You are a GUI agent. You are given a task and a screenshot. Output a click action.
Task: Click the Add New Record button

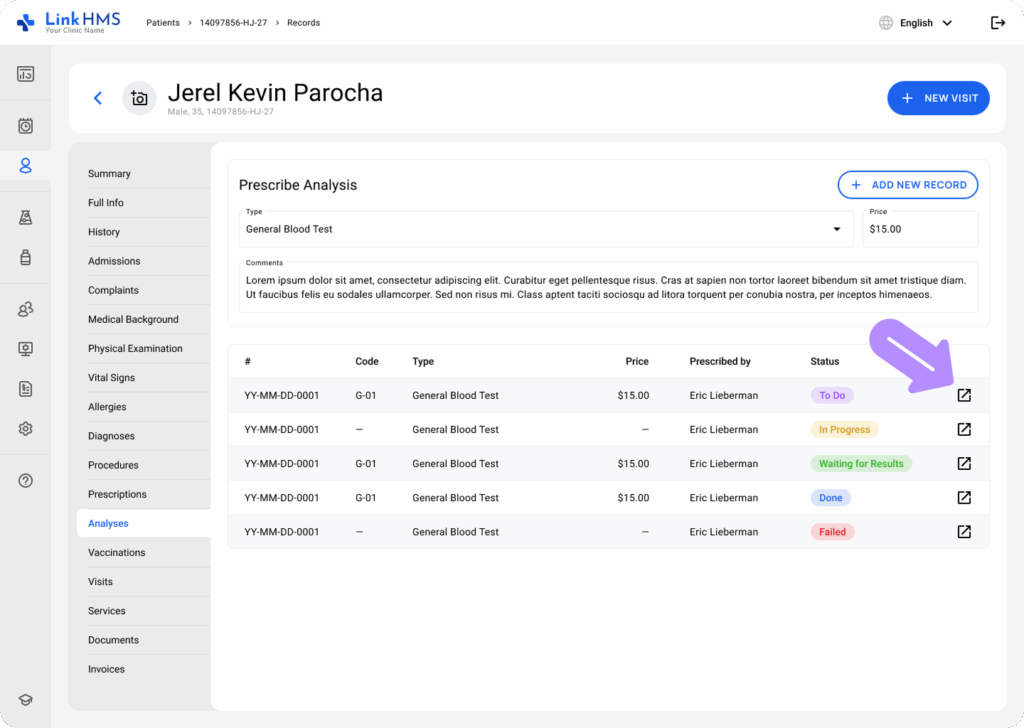(908, 185)
